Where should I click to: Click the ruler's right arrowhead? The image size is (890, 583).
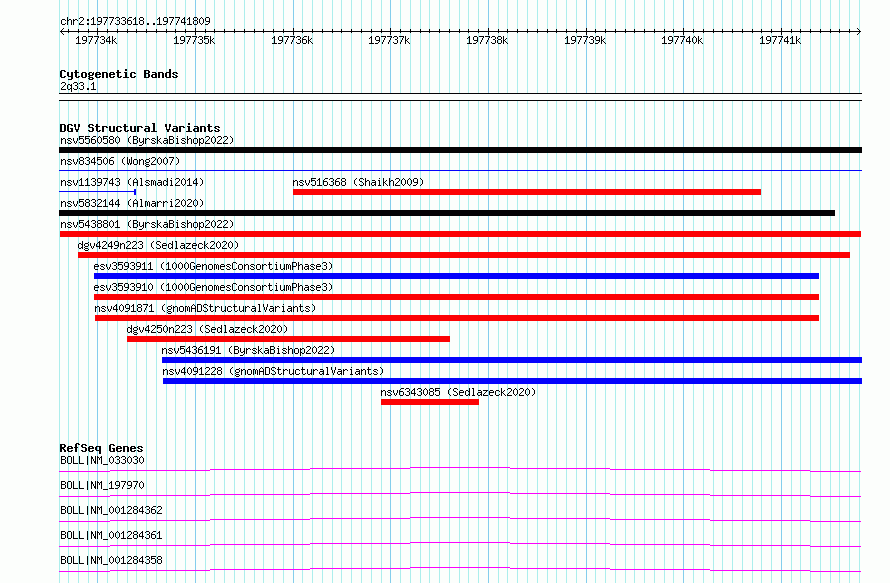tap(859, 32)
